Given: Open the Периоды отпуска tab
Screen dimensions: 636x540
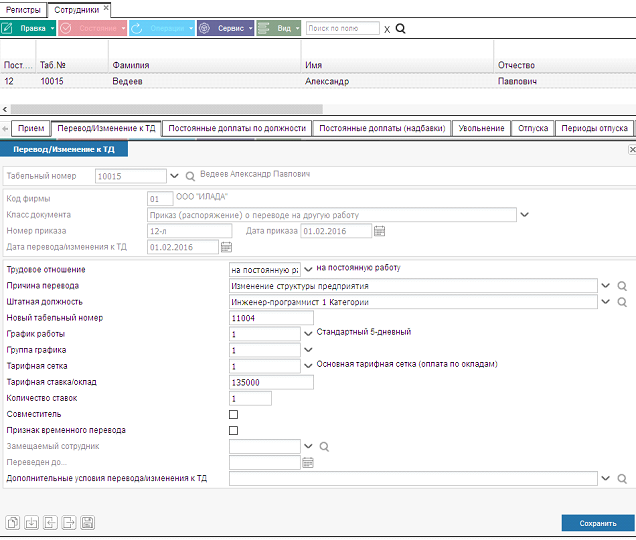Looking at the screenshot, I should coord(594,128).
